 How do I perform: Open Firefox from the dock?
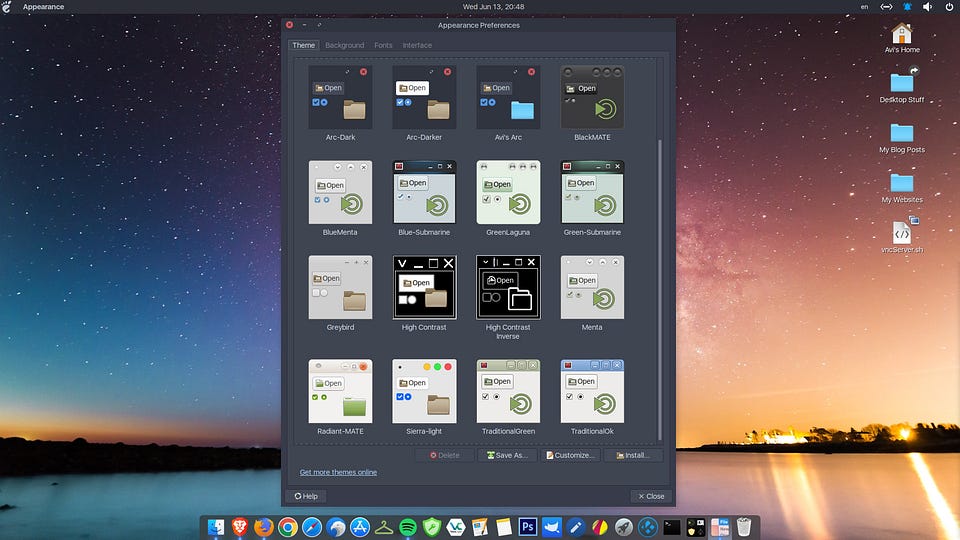(263, 526)
